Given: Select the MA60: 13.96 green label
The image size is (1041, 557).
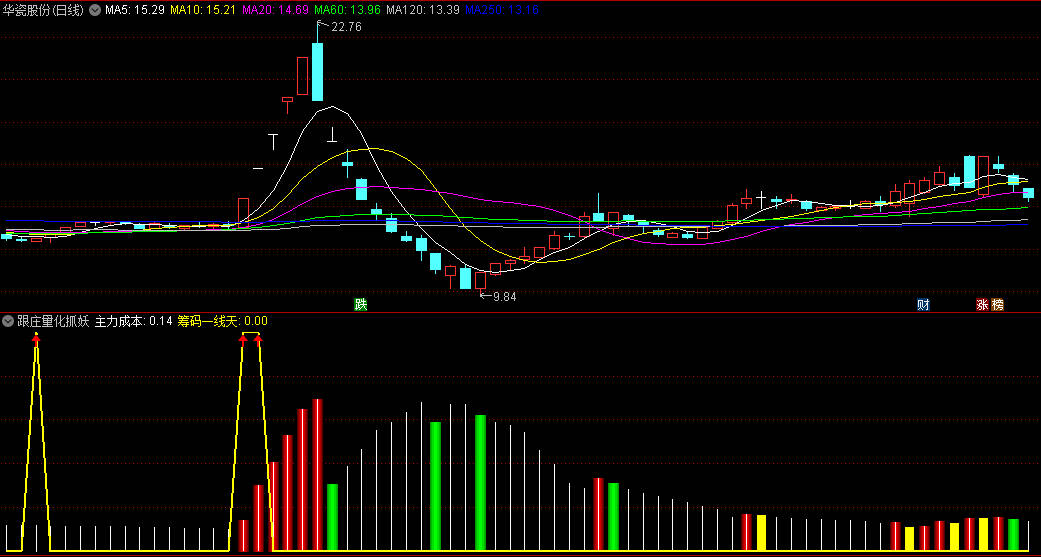Looking at the screenshot, I should click(x=347, y=10).
